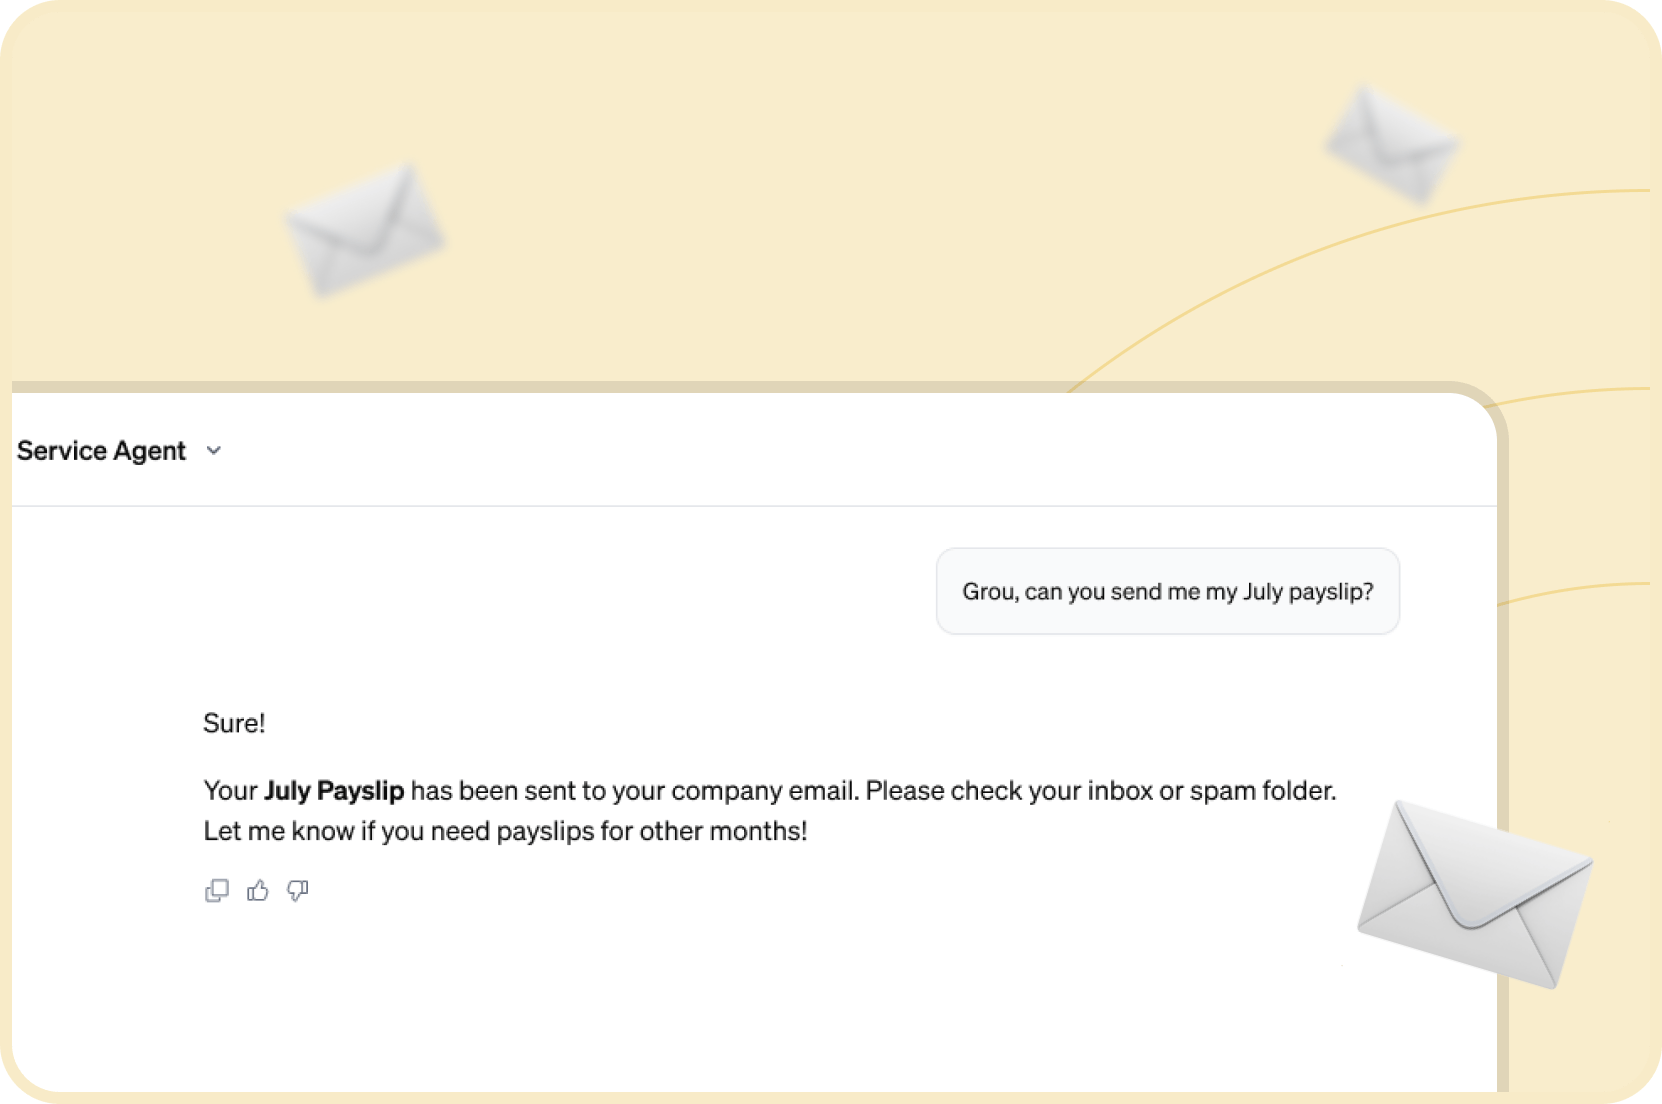Image resolution: width=1662 pixels, height=1104 pixels.
Task: Click the "Sure!" reply line
Action: (234, 723)
